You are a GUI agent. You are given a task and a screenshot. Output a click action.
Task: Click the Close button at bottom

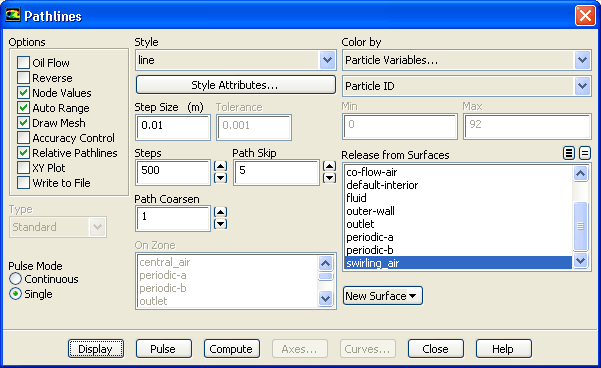click(435, 349)
